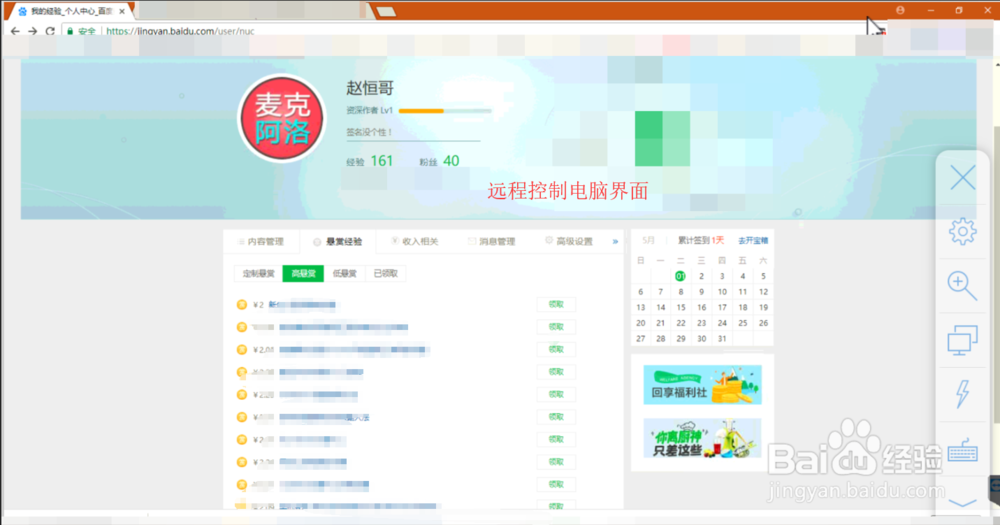Click the 麦克阿洛 avatar image
The height and width of the screenshot is (525, 1000).
click(x=281, y=119)
